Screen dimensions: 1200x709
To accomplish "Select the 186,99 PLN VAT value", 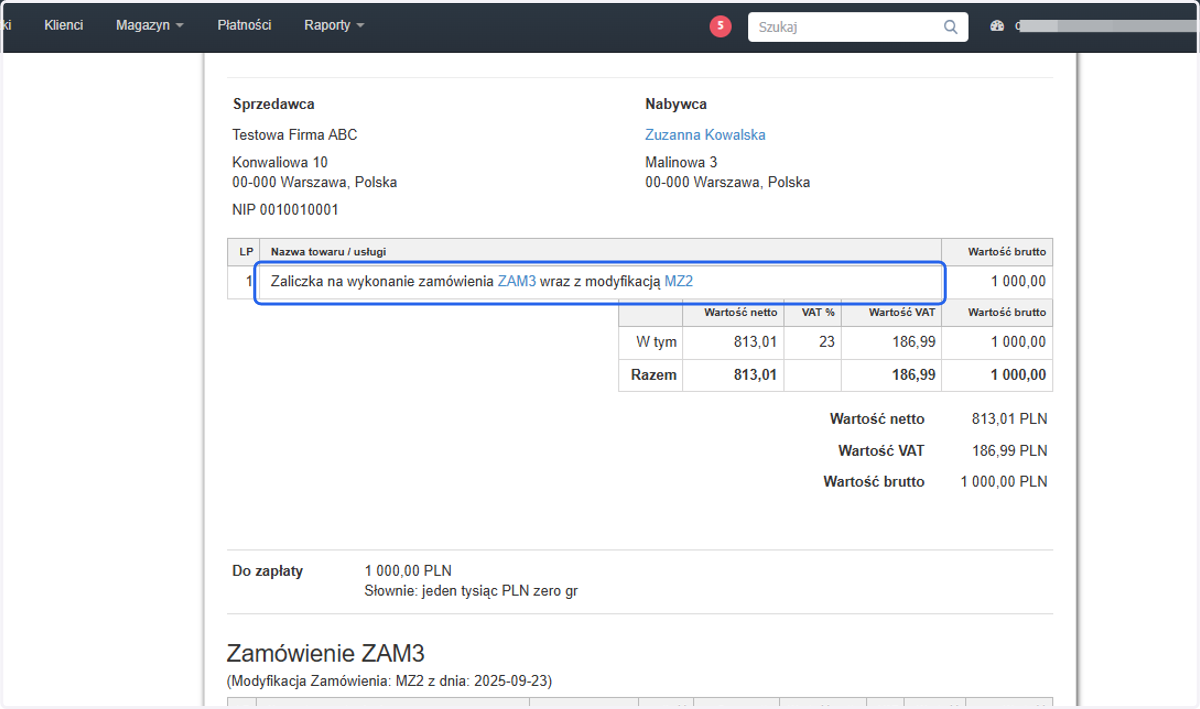I will [x=1010, y=450].
